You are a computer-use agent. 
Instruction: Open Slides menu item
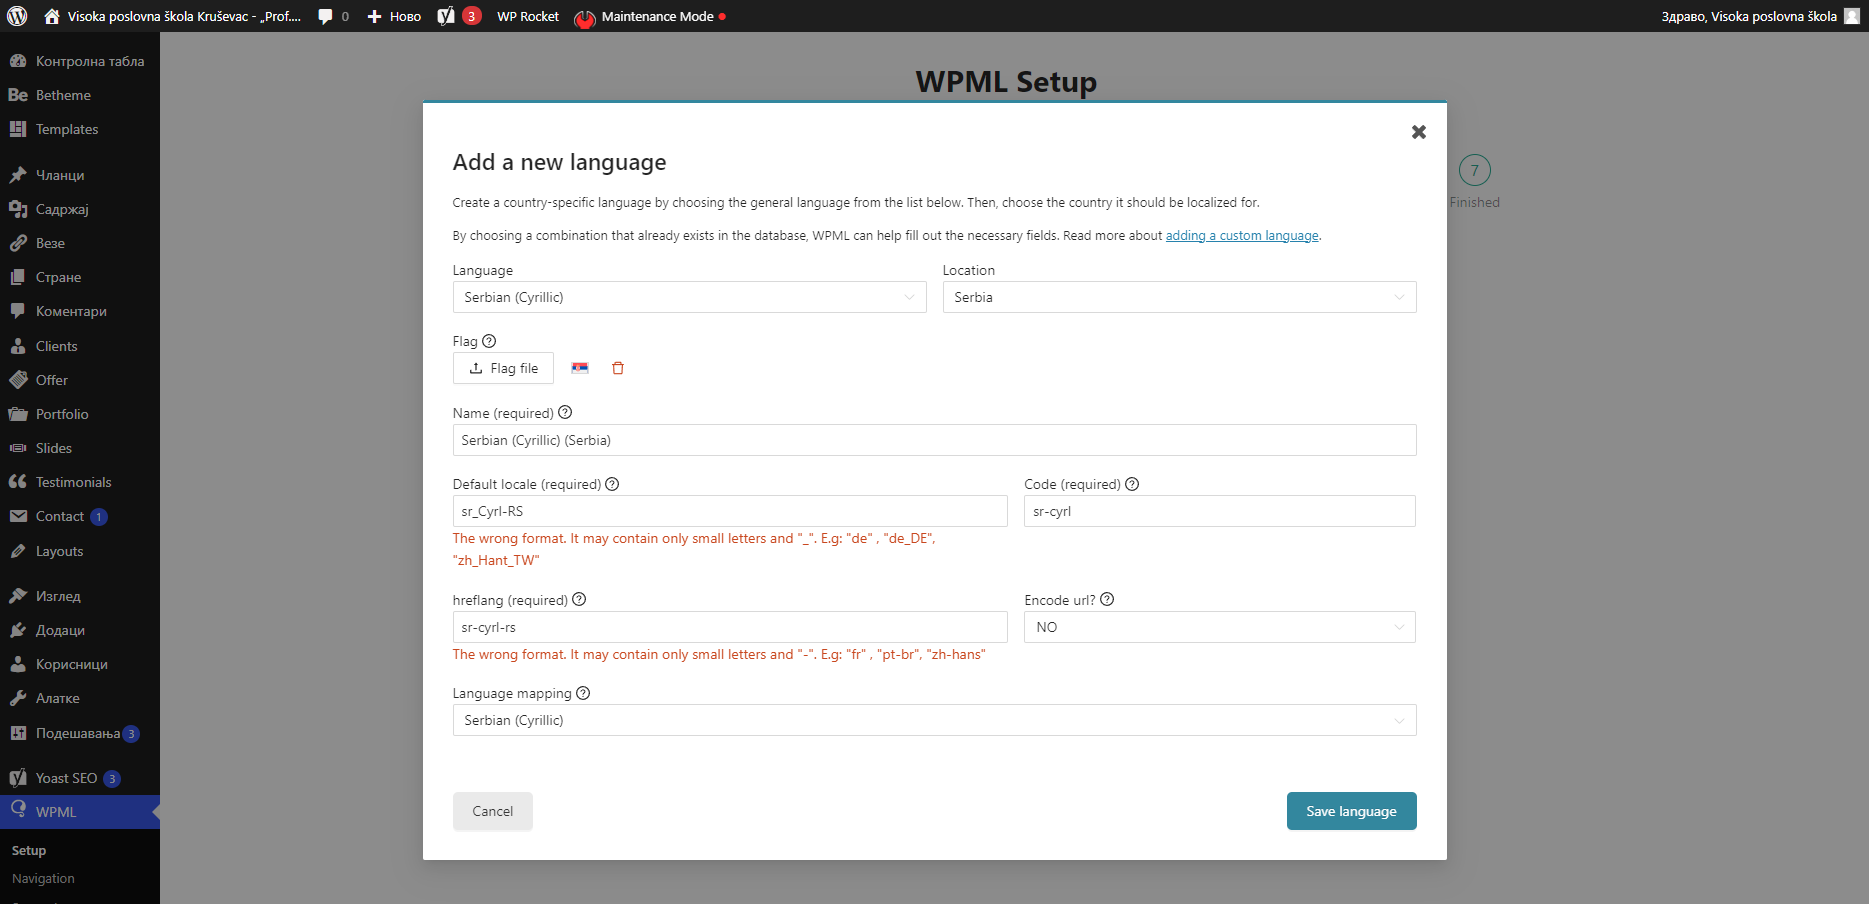pos(80,448)
